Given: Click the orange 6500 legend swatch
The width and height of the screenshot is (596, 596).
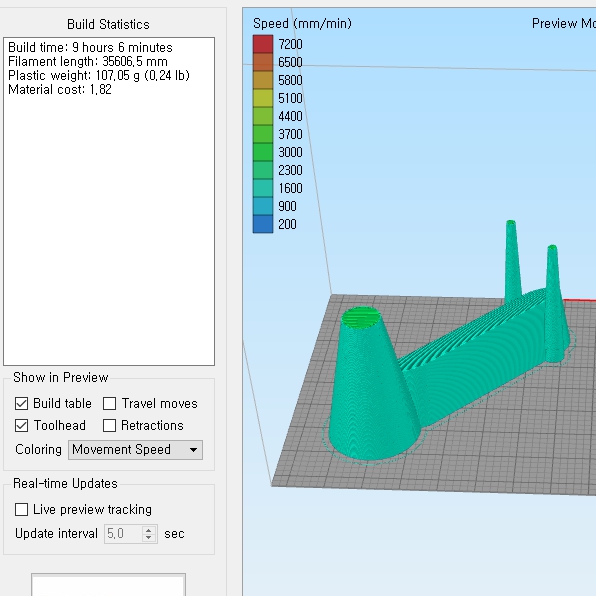Looking at the screenshot, I should [263, 62].
